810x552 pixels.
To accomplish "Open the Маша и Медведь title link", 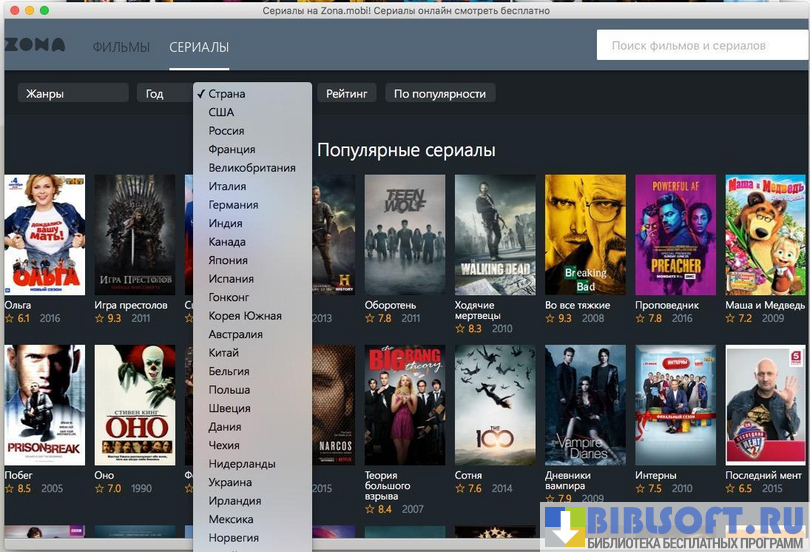I will [x=765, y=305].
